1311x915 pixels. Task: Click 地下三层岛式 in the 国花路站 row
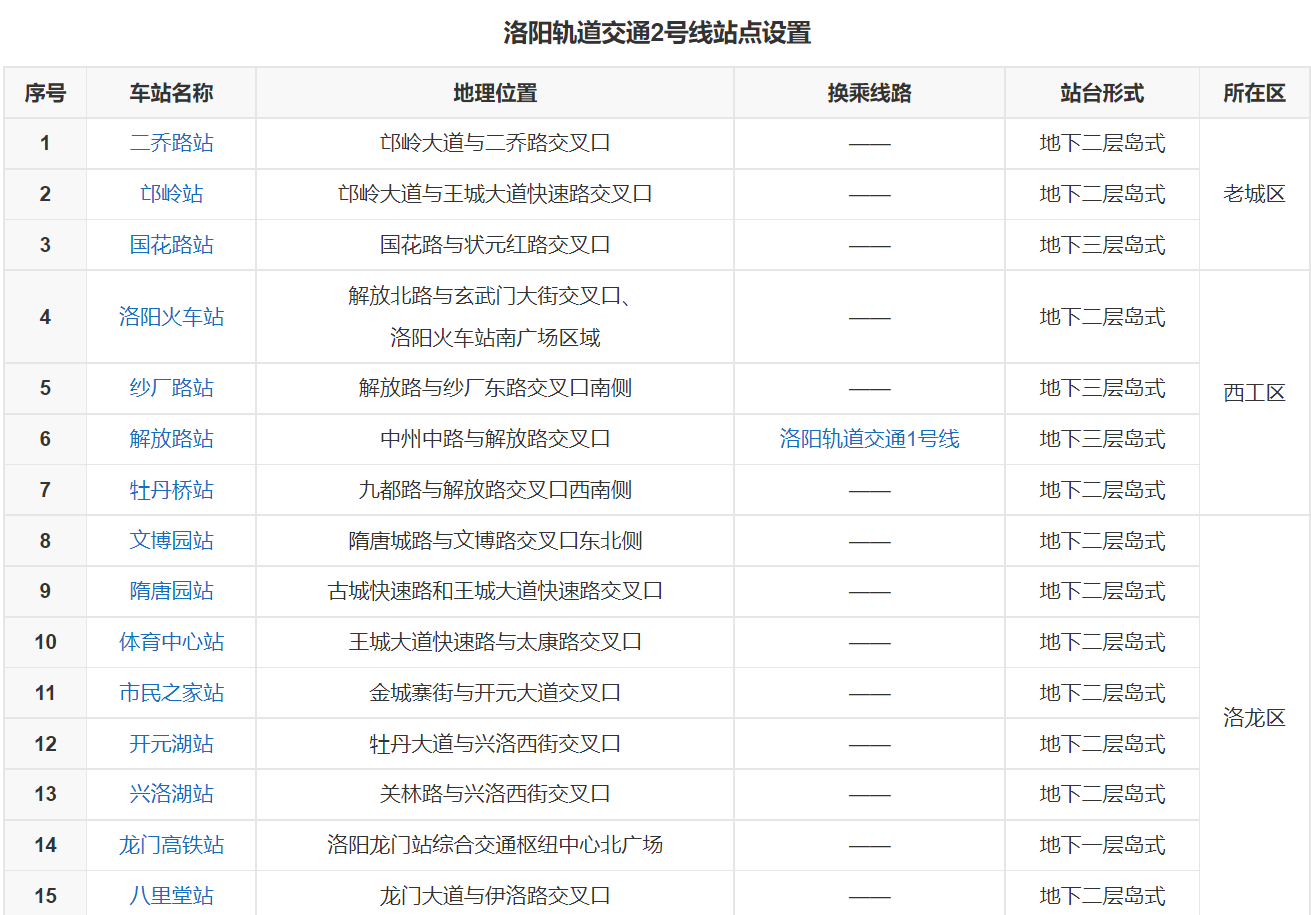(1102, 245)
